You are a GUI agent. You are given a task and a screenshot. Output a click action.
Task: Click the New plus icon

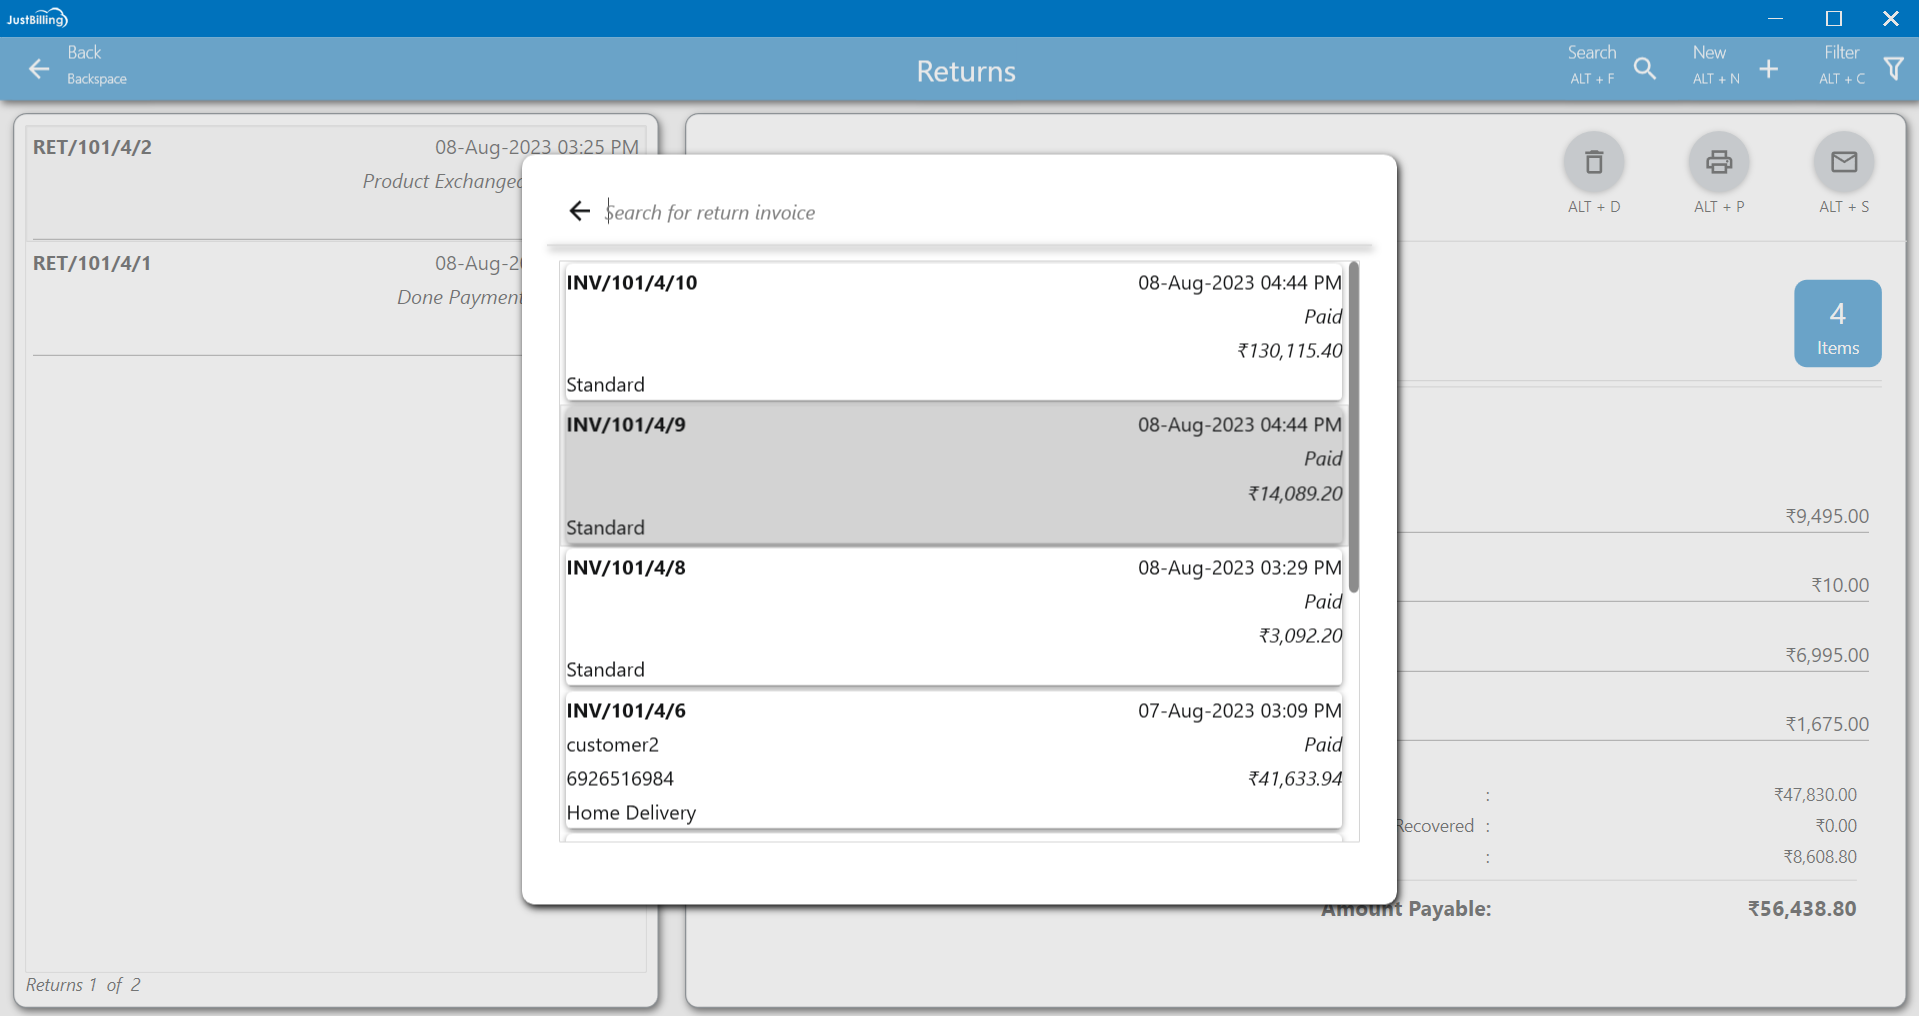(1768, 69)
